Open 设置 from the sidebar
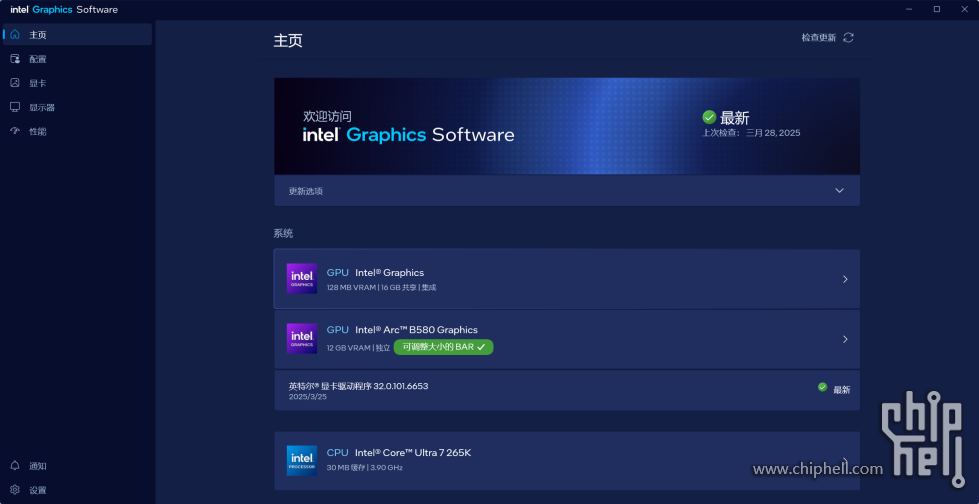979x504 pixels. pos(77,490)
